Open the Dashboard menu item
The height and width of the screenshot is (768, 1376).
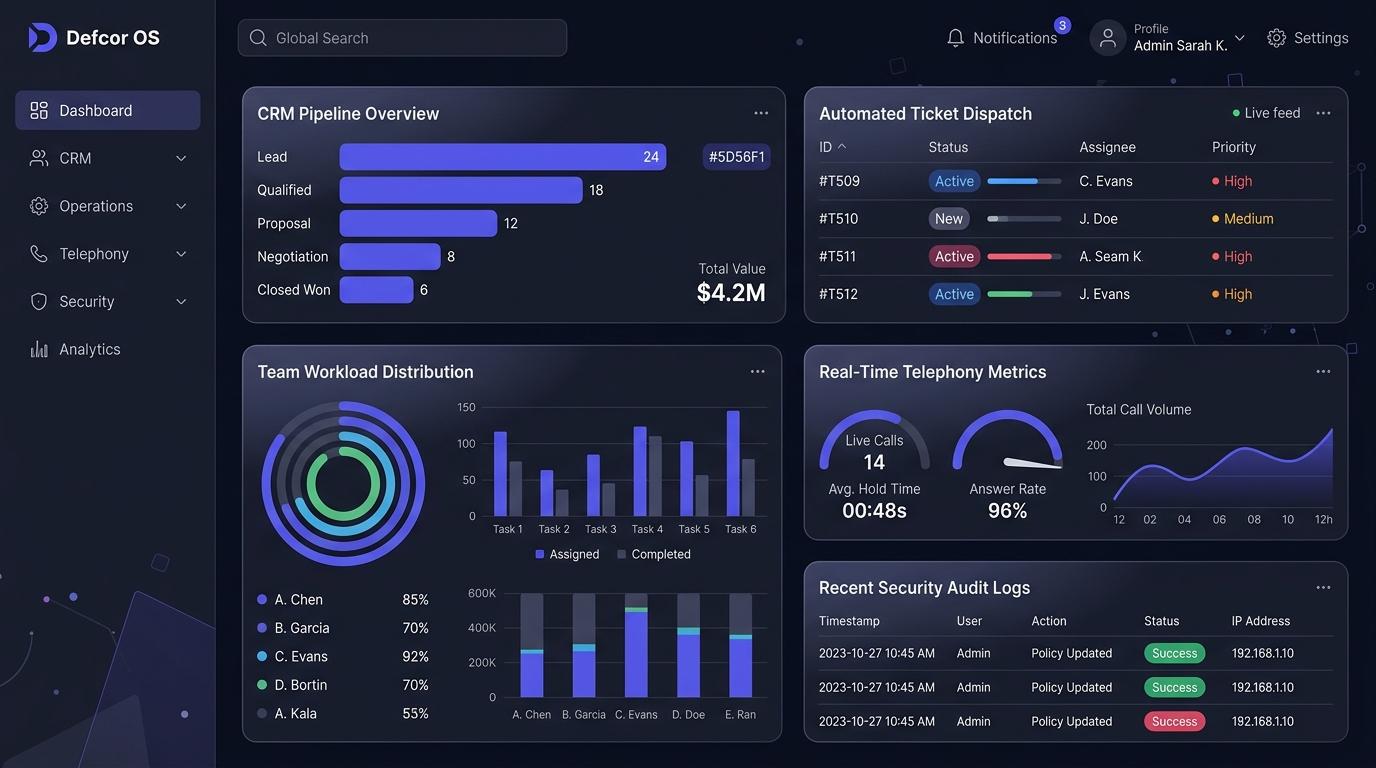(107, 110)
